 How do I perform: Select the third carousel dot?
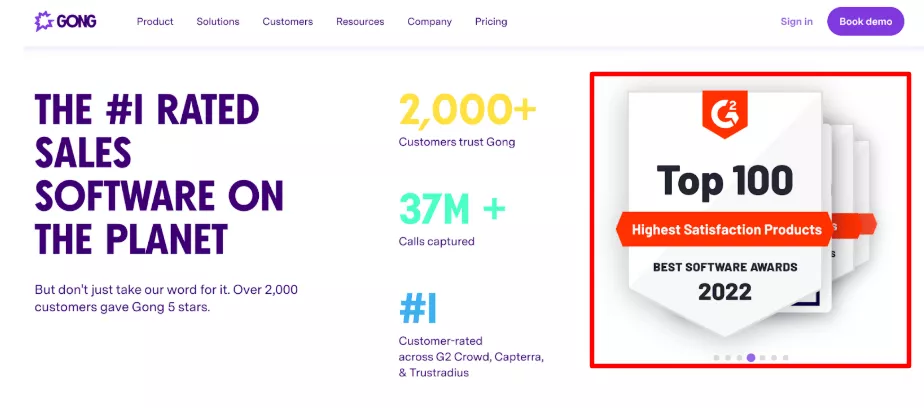[x=739, y=357]
